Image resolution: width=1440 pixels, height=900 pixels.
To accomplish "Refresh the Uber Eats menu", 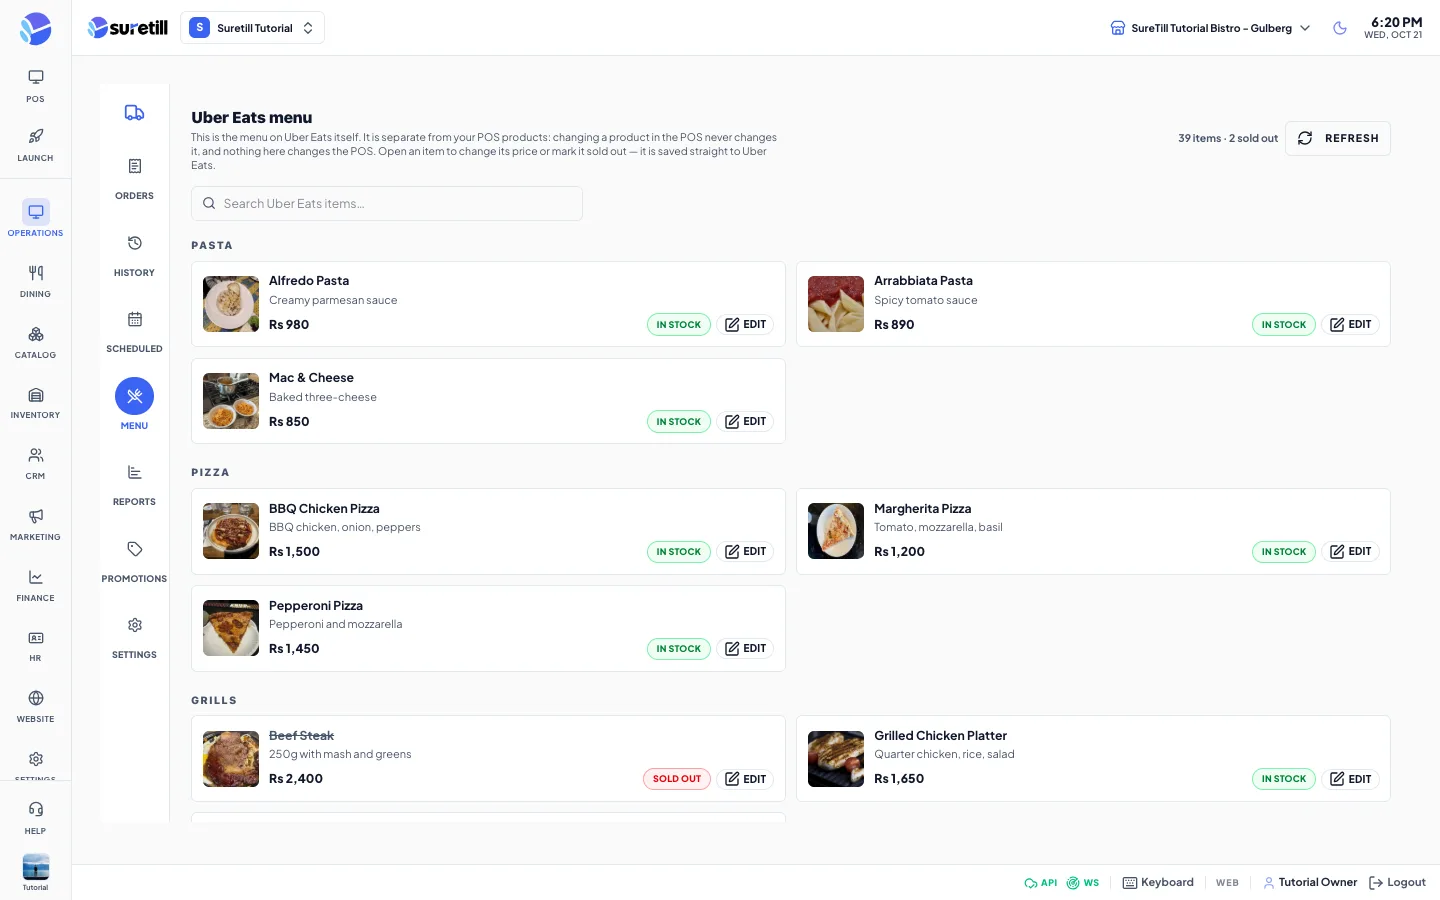I will (x=1338, y=138).
